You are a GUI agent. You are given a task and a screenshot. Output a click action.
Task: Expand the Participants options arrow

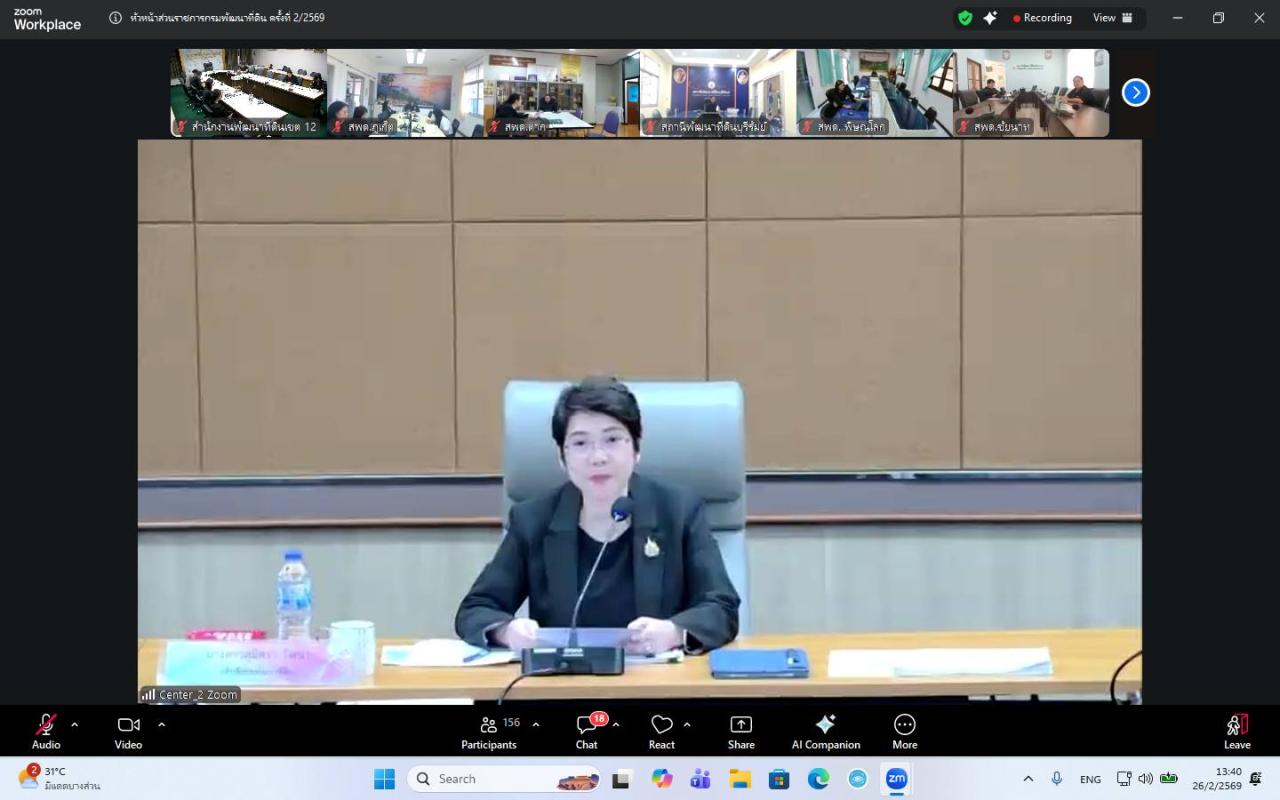(535, 724)
